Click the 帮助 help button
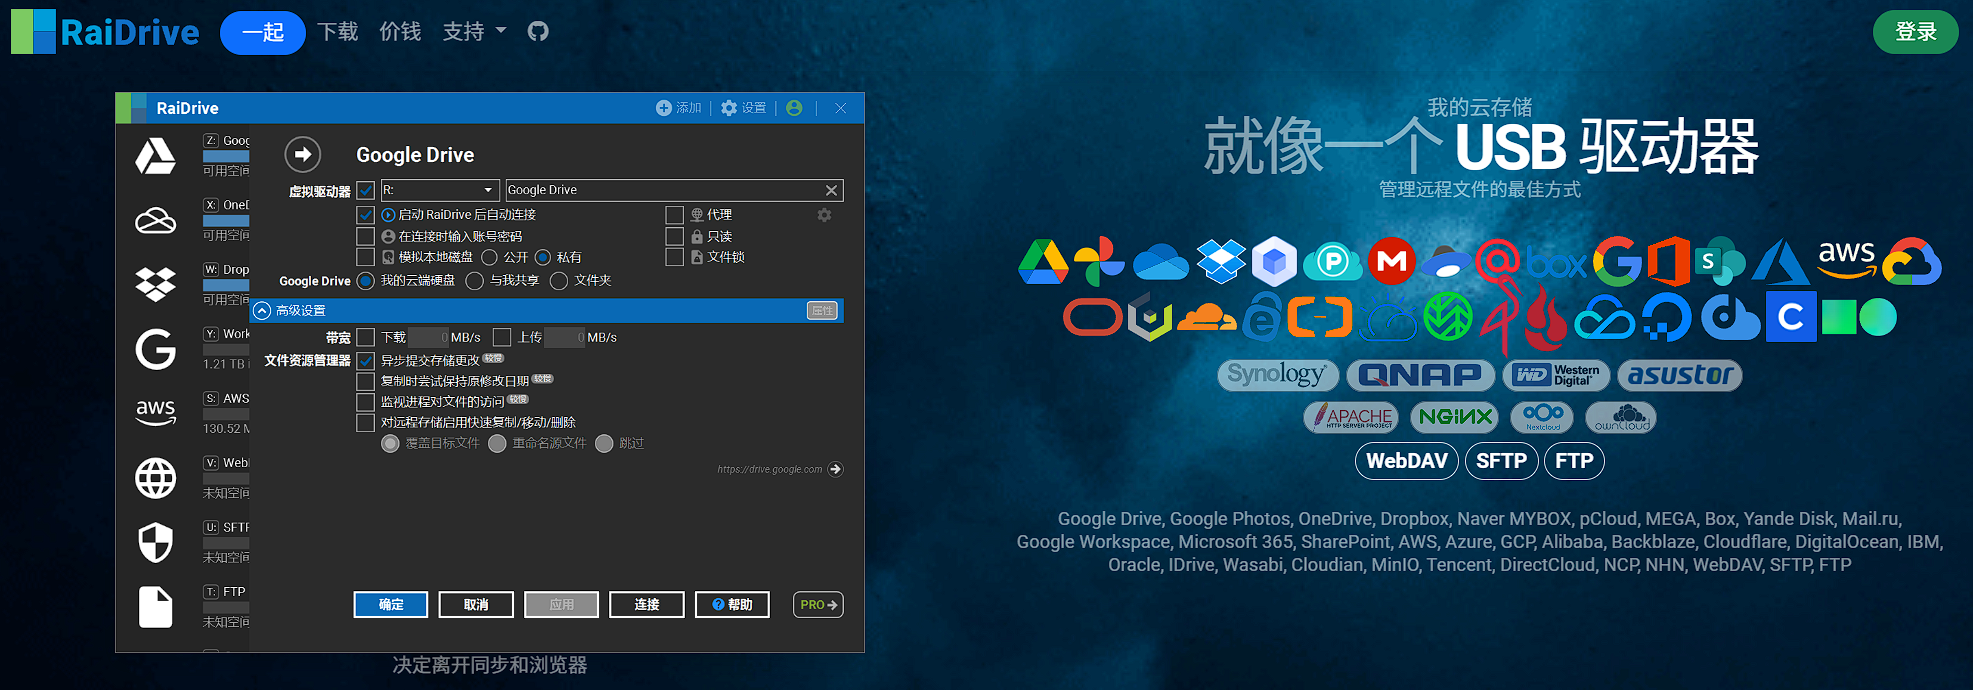 [x=733, y=605]
